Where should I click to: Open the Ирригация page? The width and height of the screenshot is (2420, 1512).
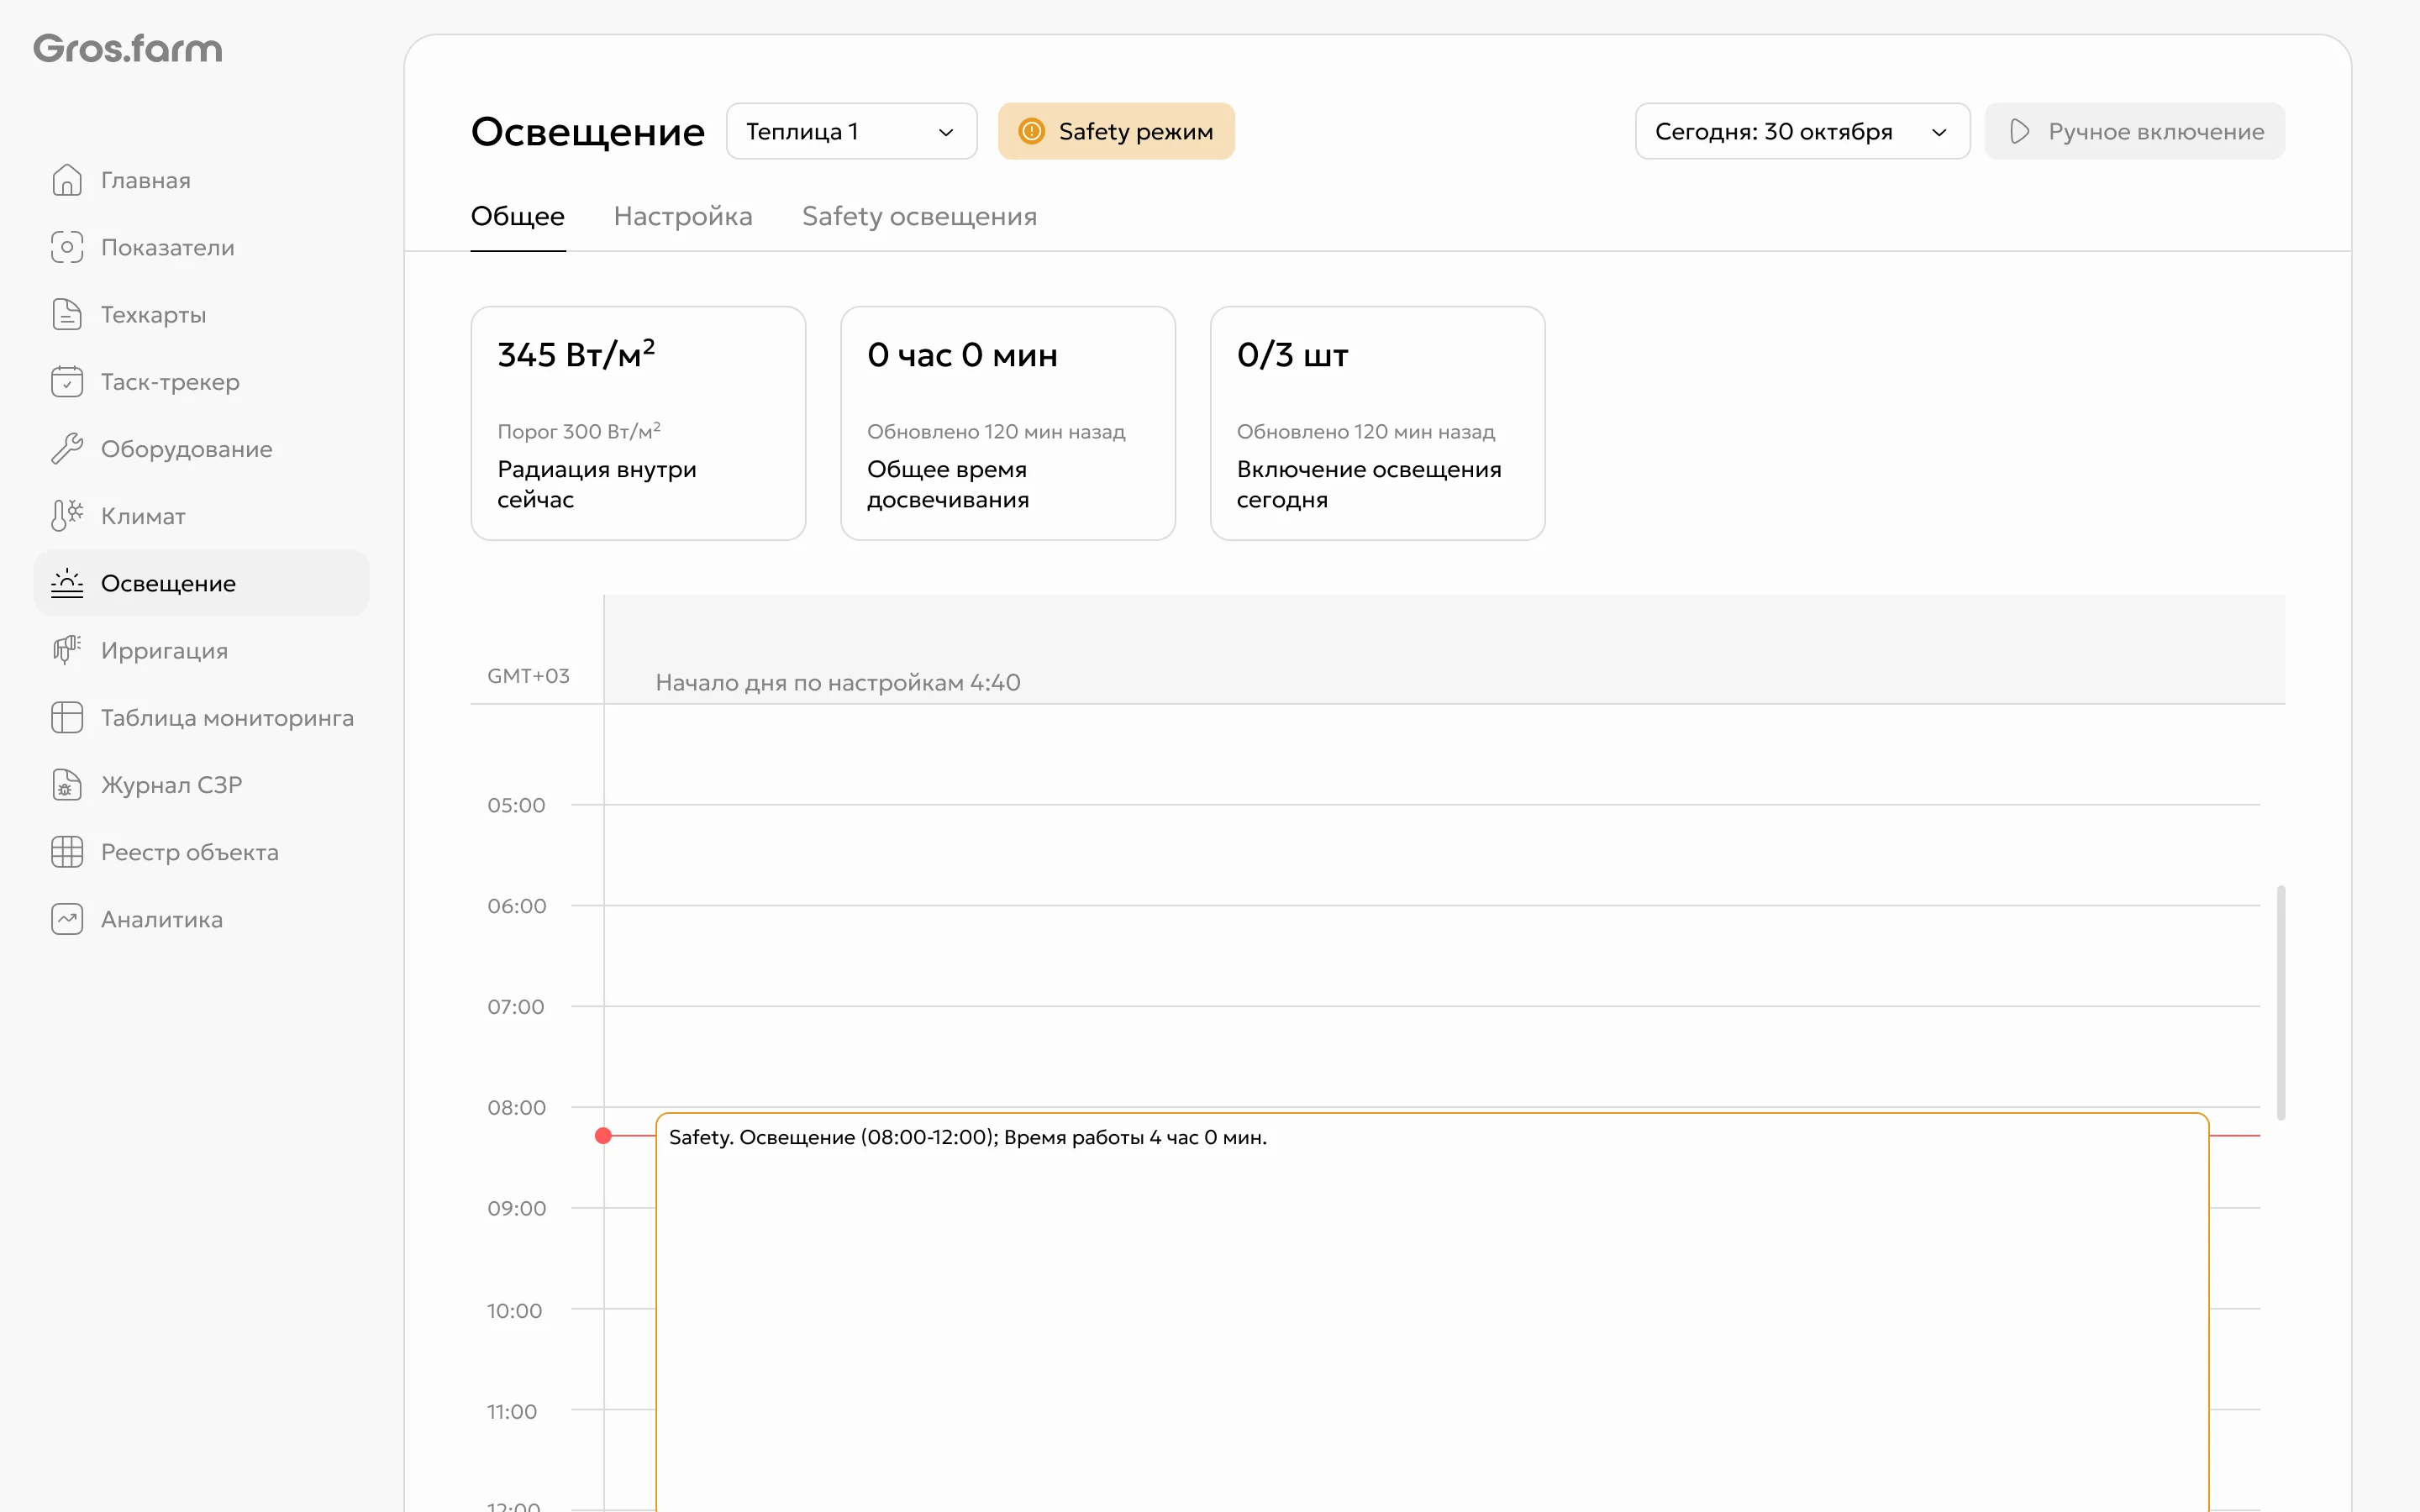pyautogui.click(x=202, y=650)
